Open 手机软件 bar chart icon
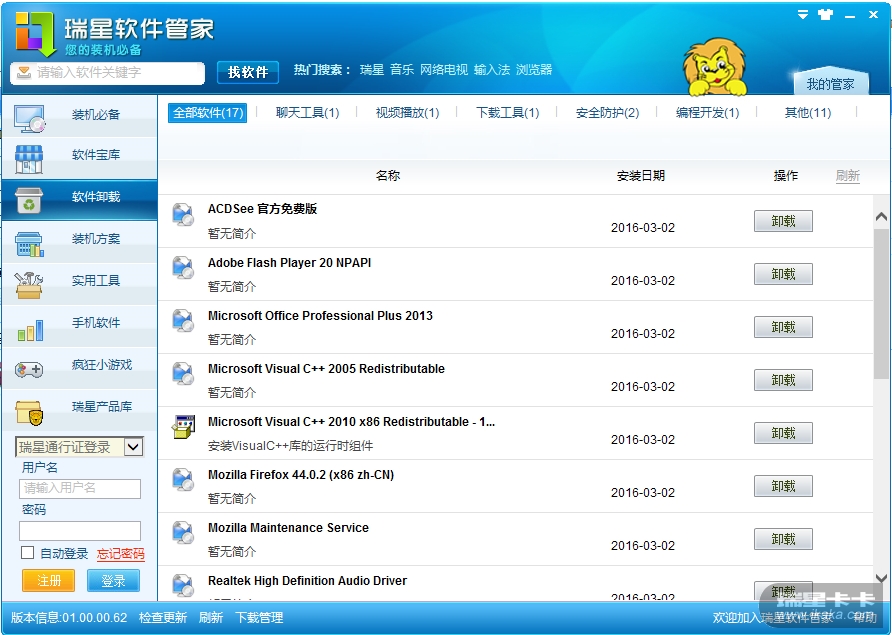Image resolution: width=892 pixels, height=635 pixels. [30, 330]
